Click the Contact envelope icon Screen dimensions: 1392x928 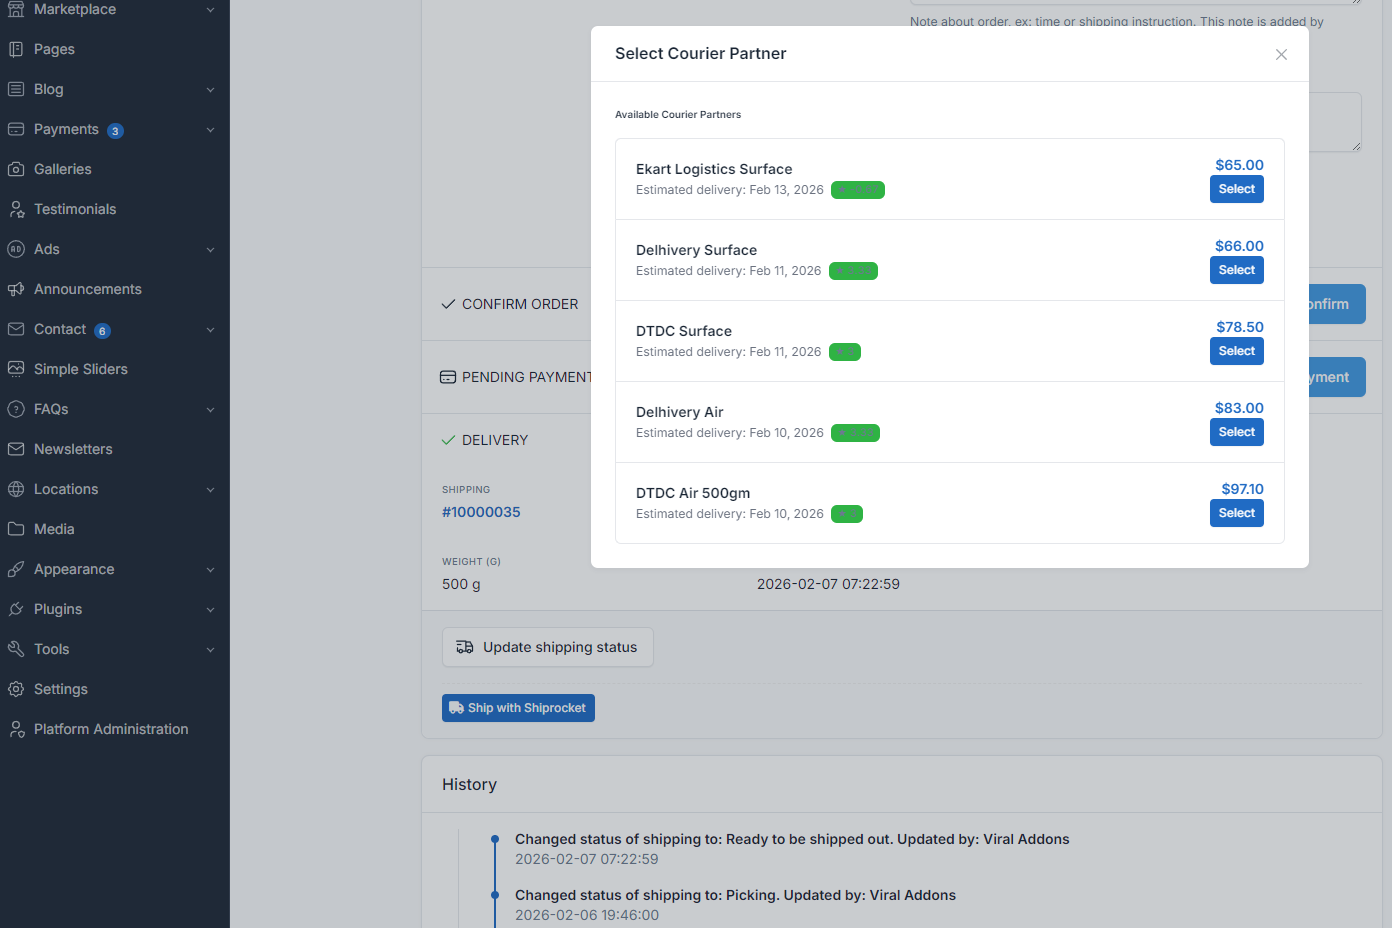(16, 329)
